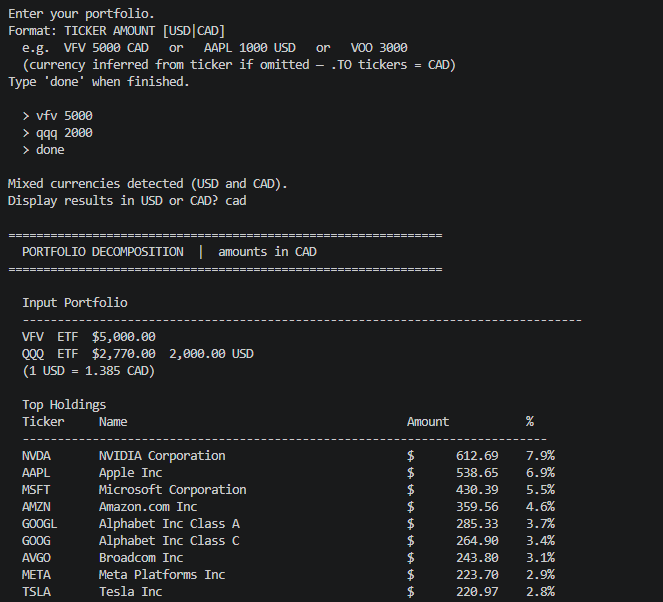
Task: Click the GOOGL ticker
Action: point(40,524)
